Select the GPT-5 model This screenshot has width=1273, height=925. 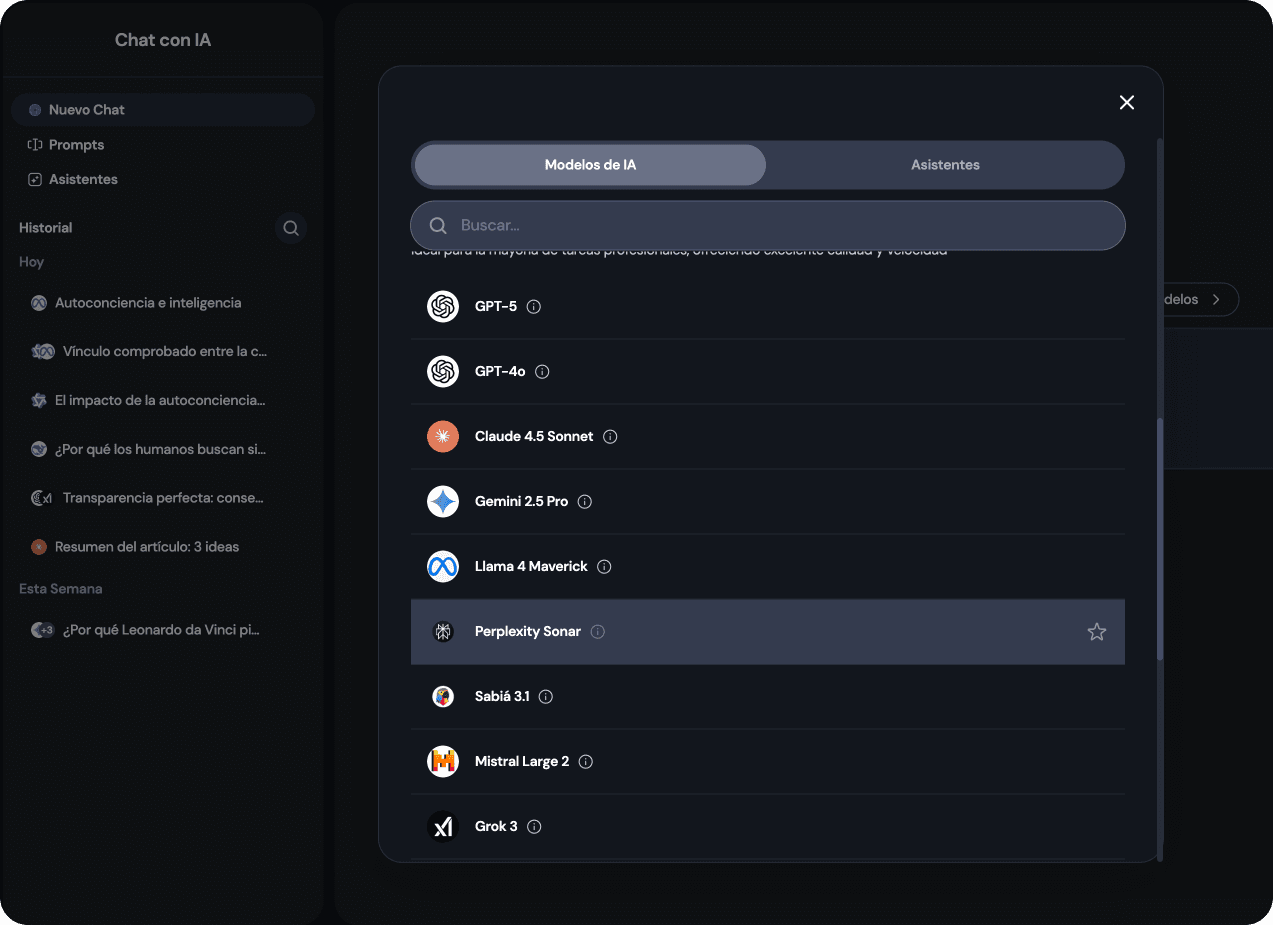click(x=768, y=307)
